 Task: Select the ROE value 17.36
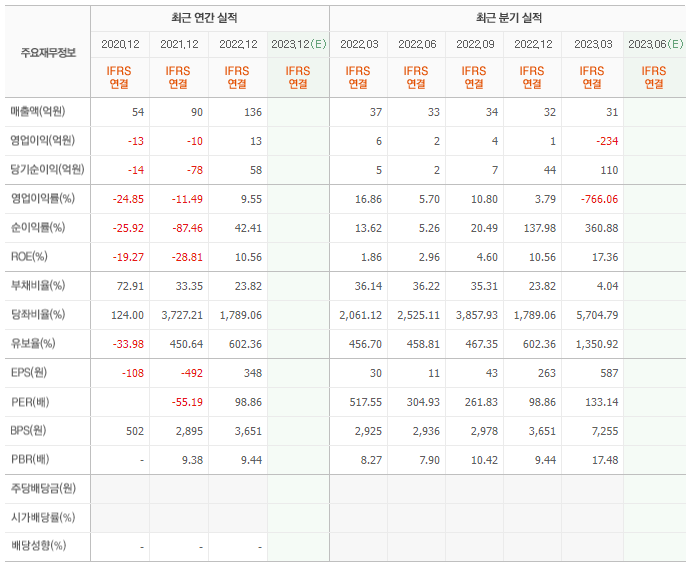click(605, 257)
